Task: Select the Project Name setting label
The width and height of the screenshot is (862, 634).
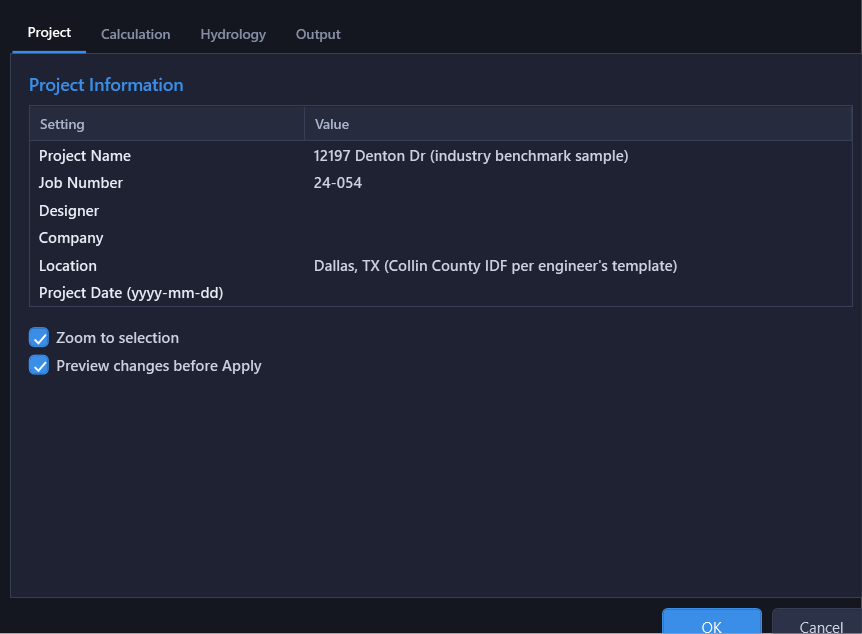Action: click(85, 156)
